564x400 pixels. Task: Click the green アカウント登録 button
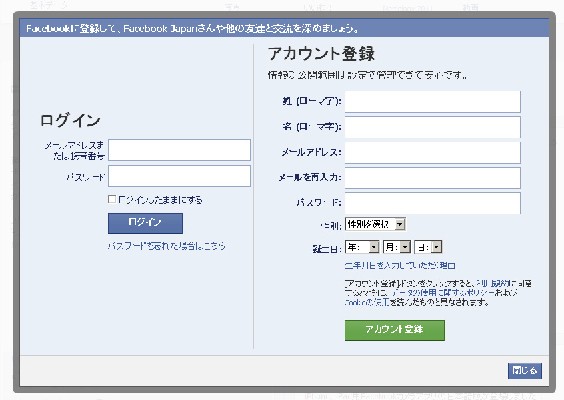point(395,330)
